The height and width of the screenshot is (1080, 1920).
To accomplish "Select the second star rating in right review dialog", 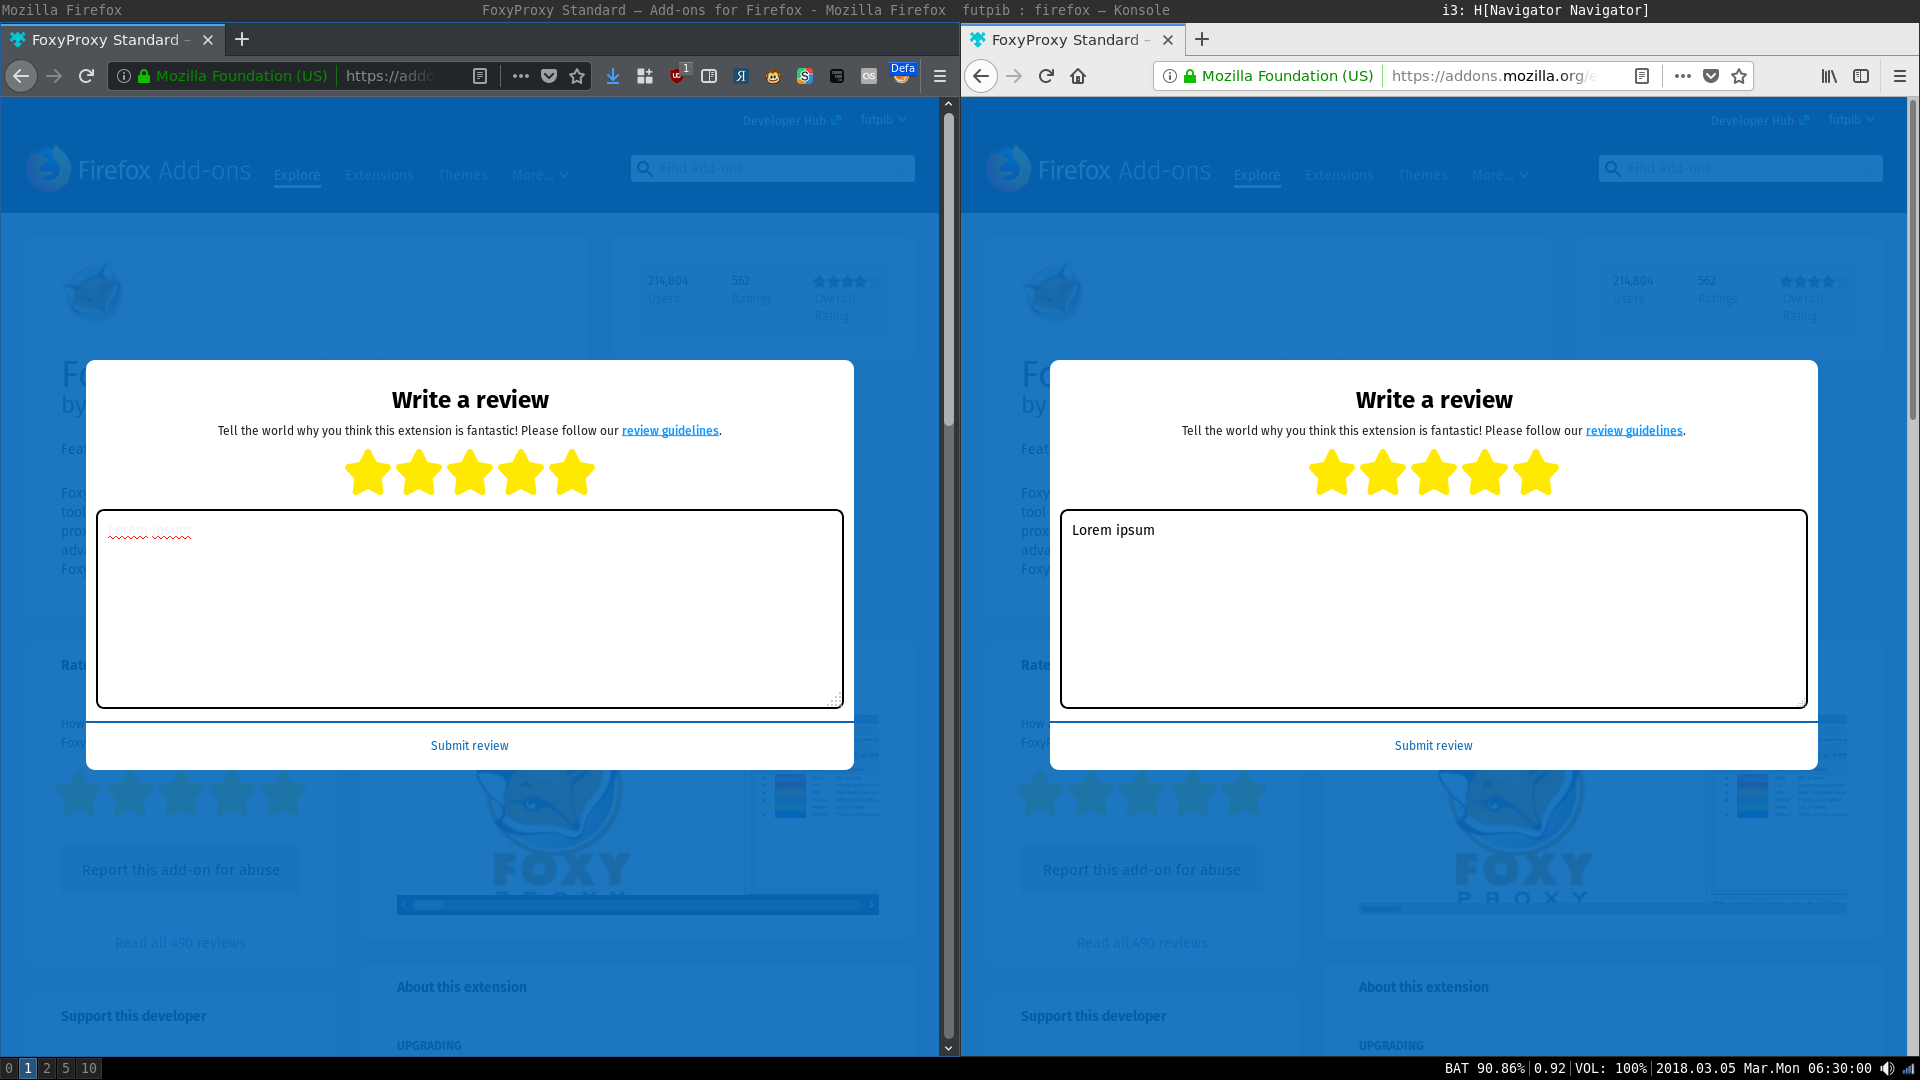I will pos(1383,472).
